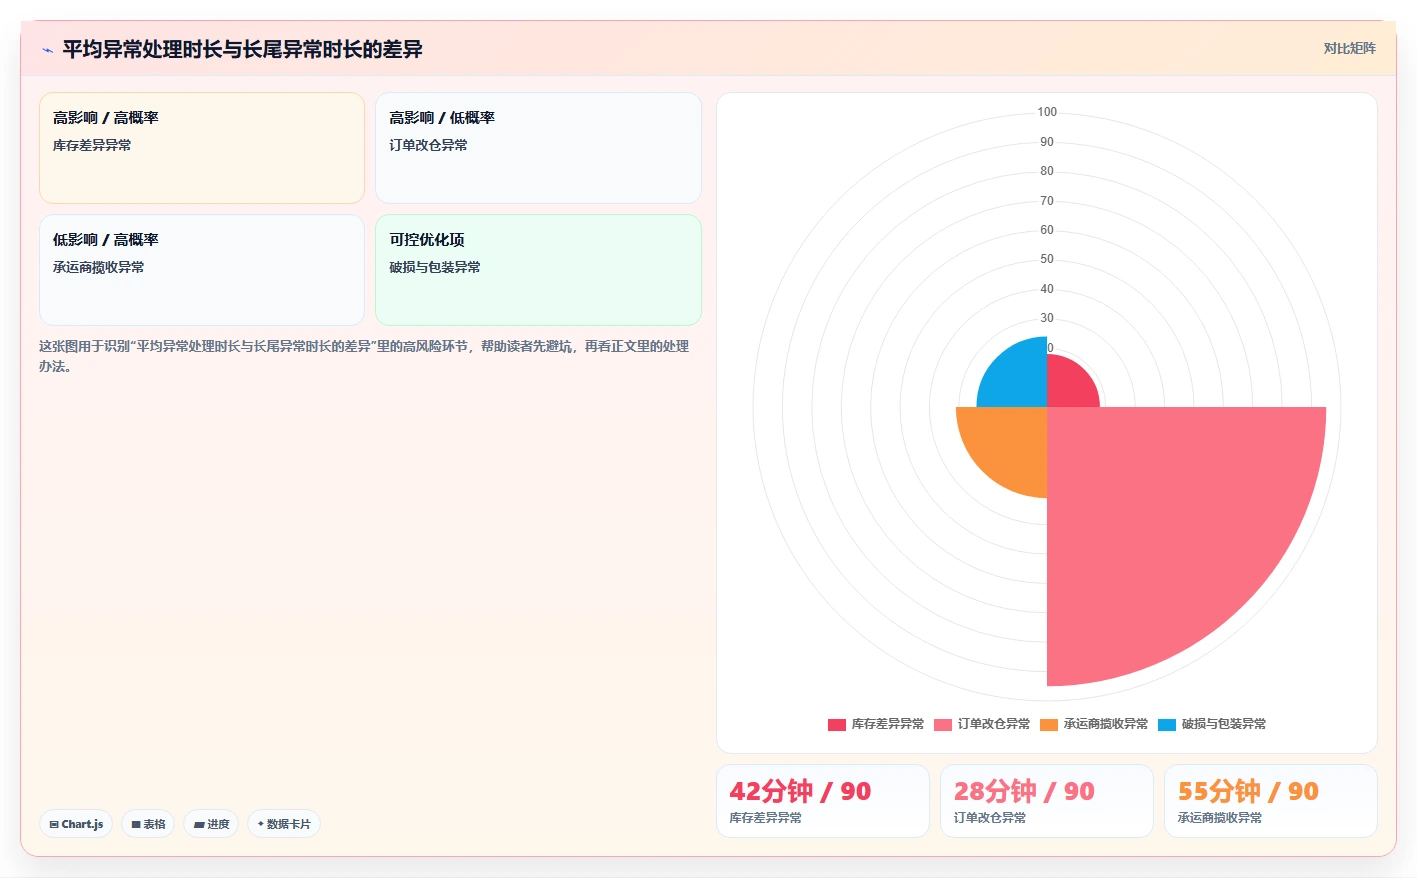This screenshot has width=1417, height=878.
Task: Click the 进度 tag
Action: pyautogui.click(x=211, y=824)
